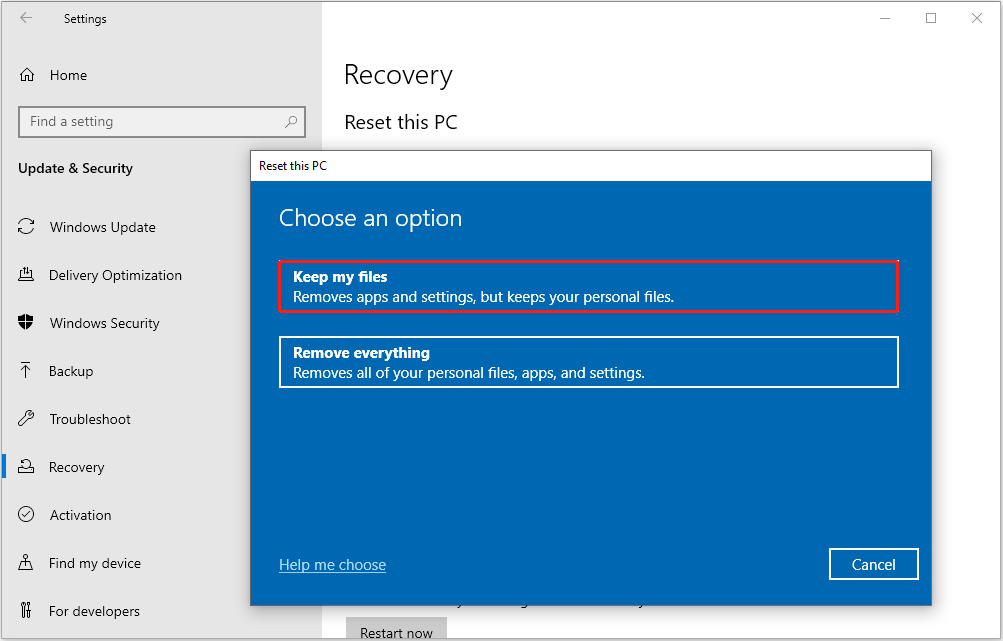Image resolution: width=1003 pixels, height=641 pixels.
Task: Click the back arrow in Settings
Action: tap(26, 18)
